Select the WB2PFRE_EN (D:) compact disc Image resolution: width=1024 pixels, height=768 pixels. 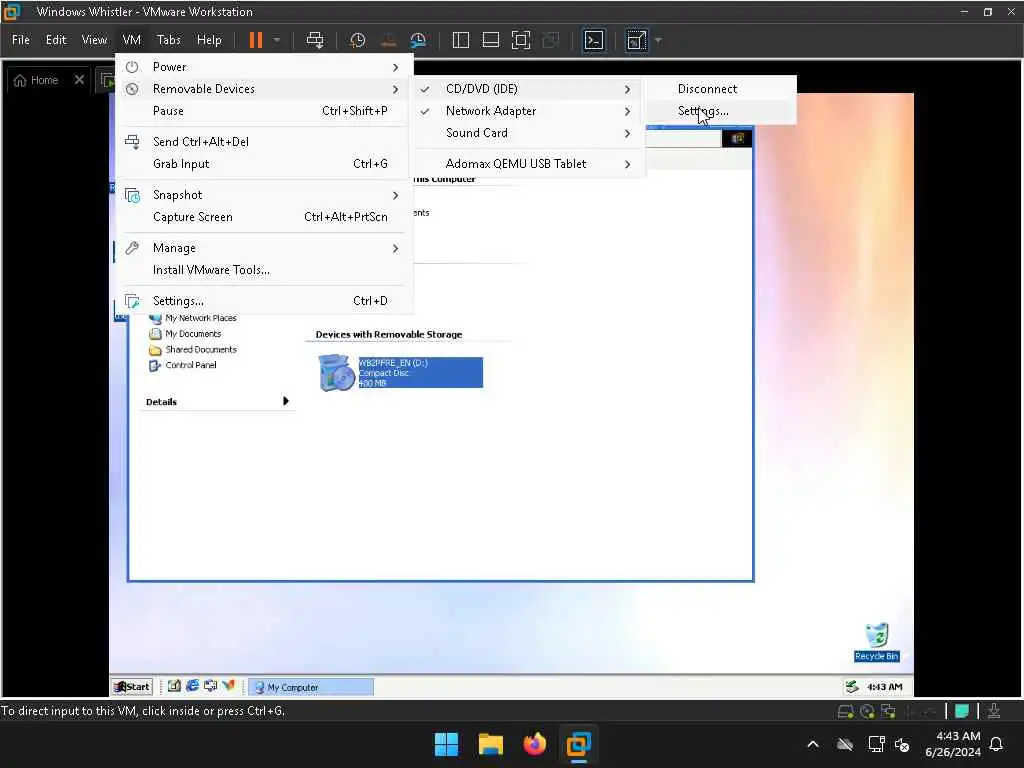400,372
